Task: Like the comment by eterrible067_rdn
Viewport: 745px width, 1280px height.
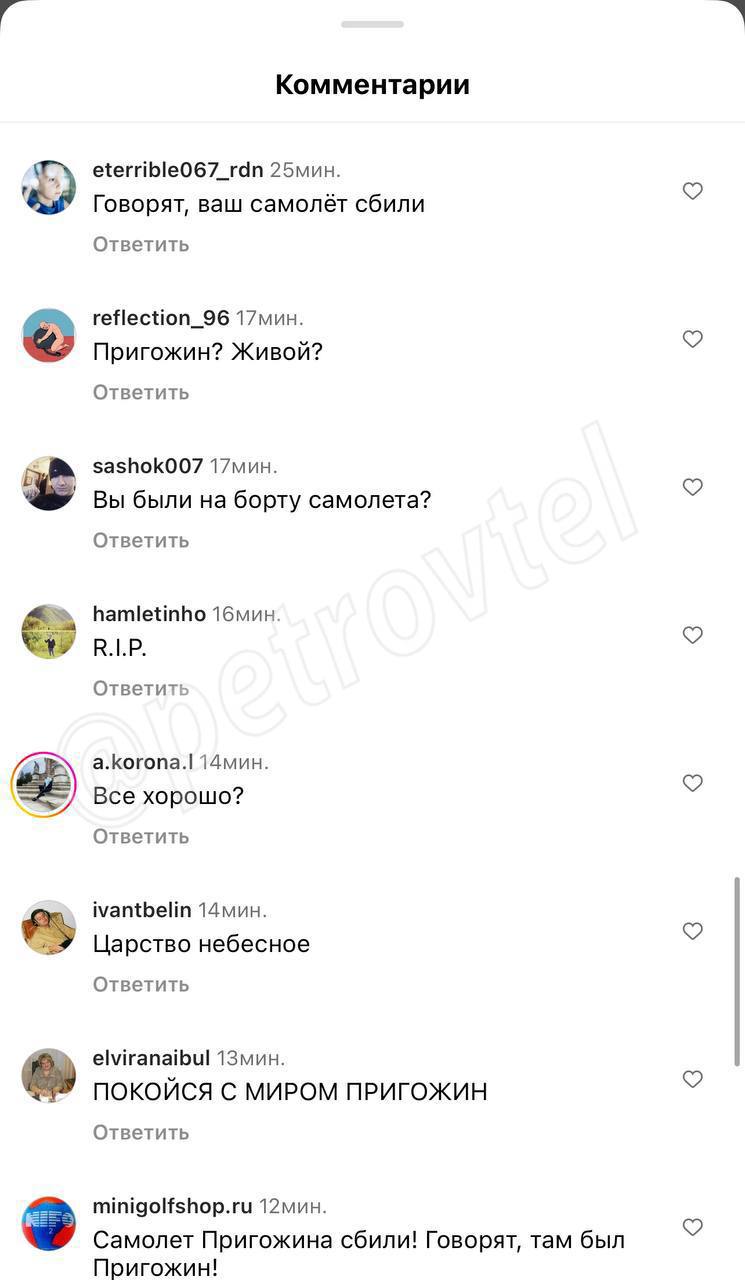Action: [x=692, y=191]
